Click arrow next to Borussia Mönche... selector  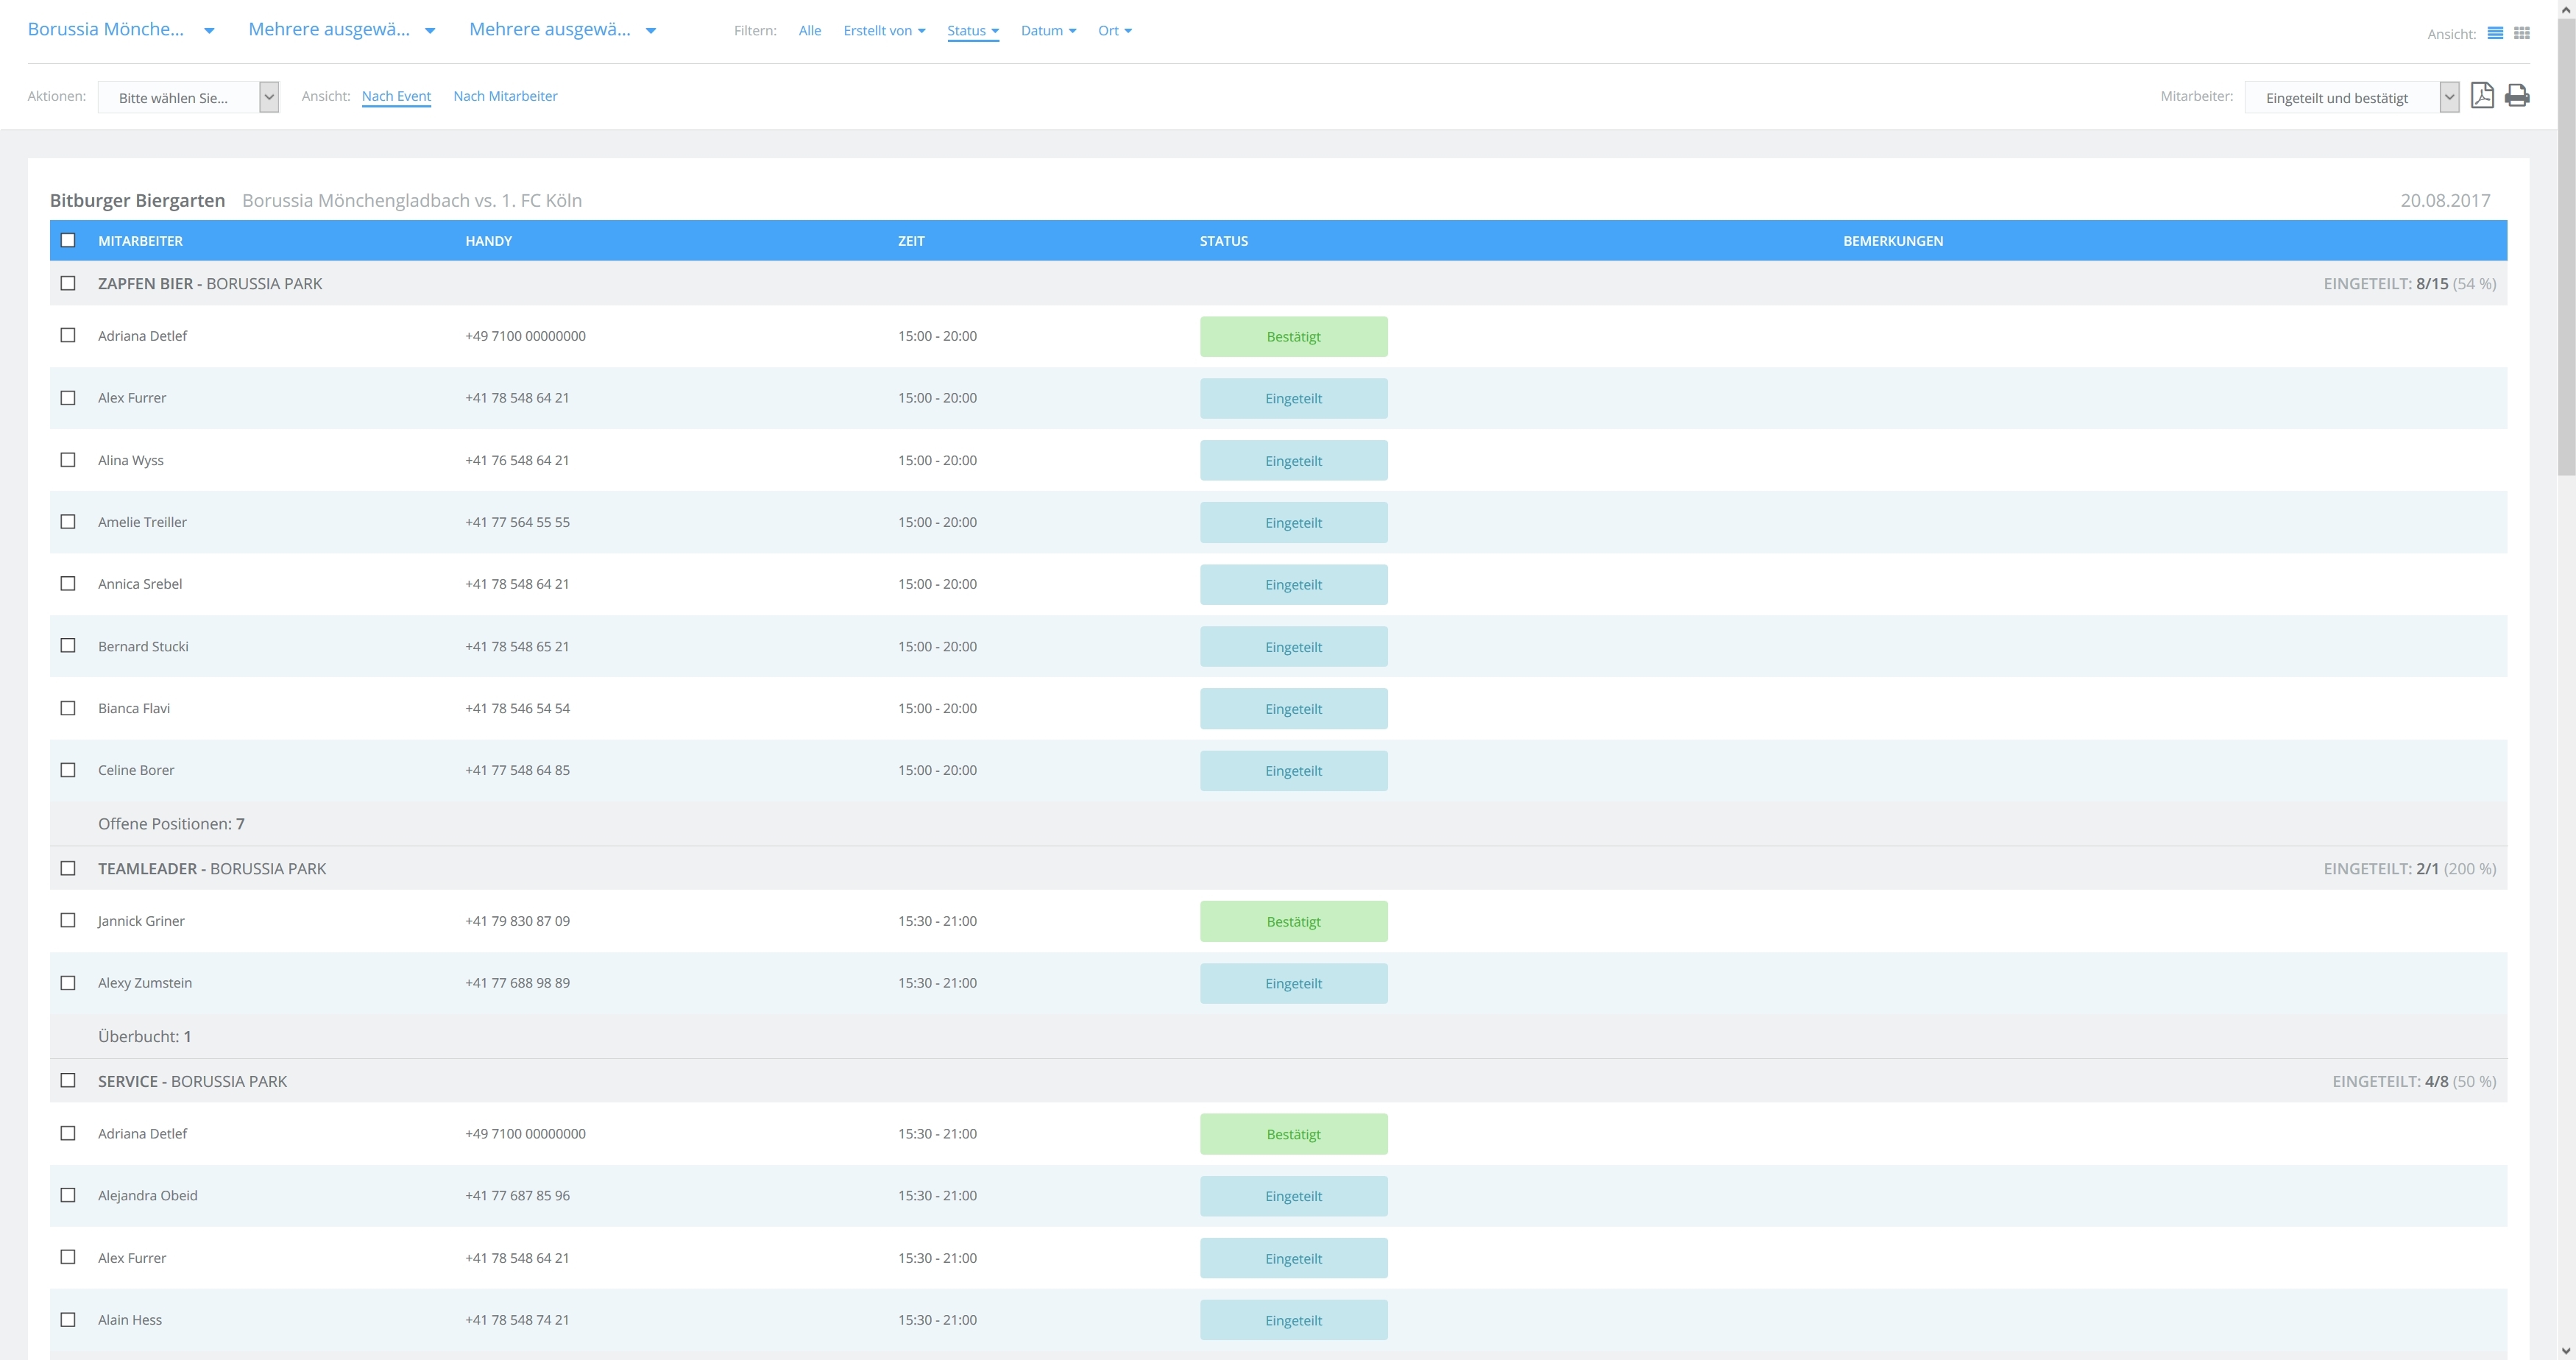click(x=209, y=31)
